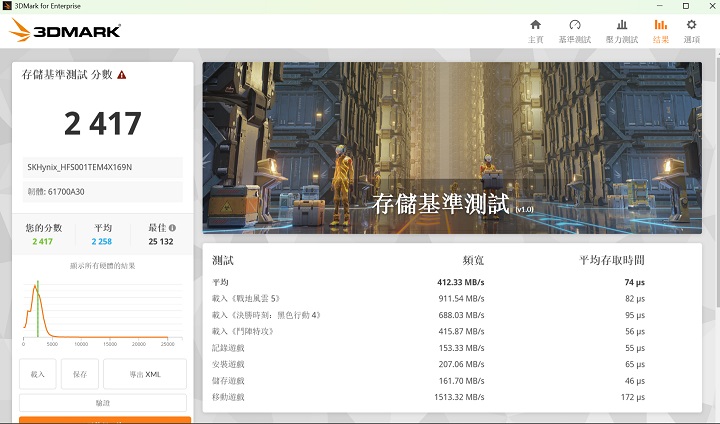720x424 pixels.
Task: Open the Stress Tests tab with the bar chart icon
Action: click(622, 31)
